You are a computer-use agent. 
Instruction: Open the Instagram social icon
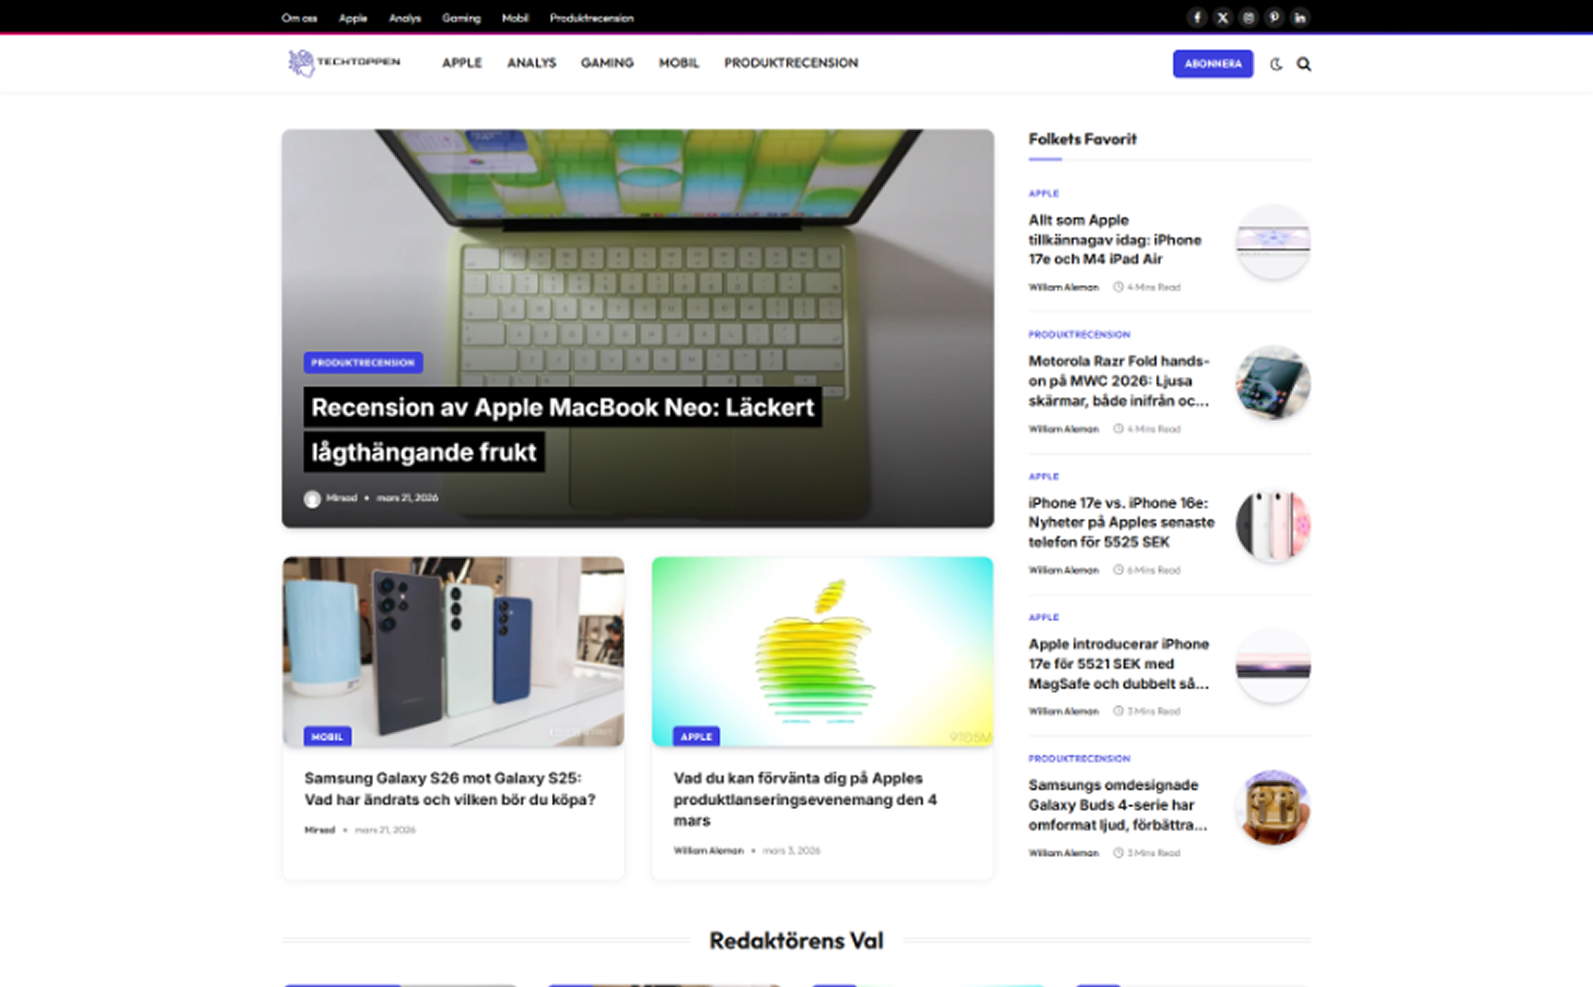(1248, 17)
